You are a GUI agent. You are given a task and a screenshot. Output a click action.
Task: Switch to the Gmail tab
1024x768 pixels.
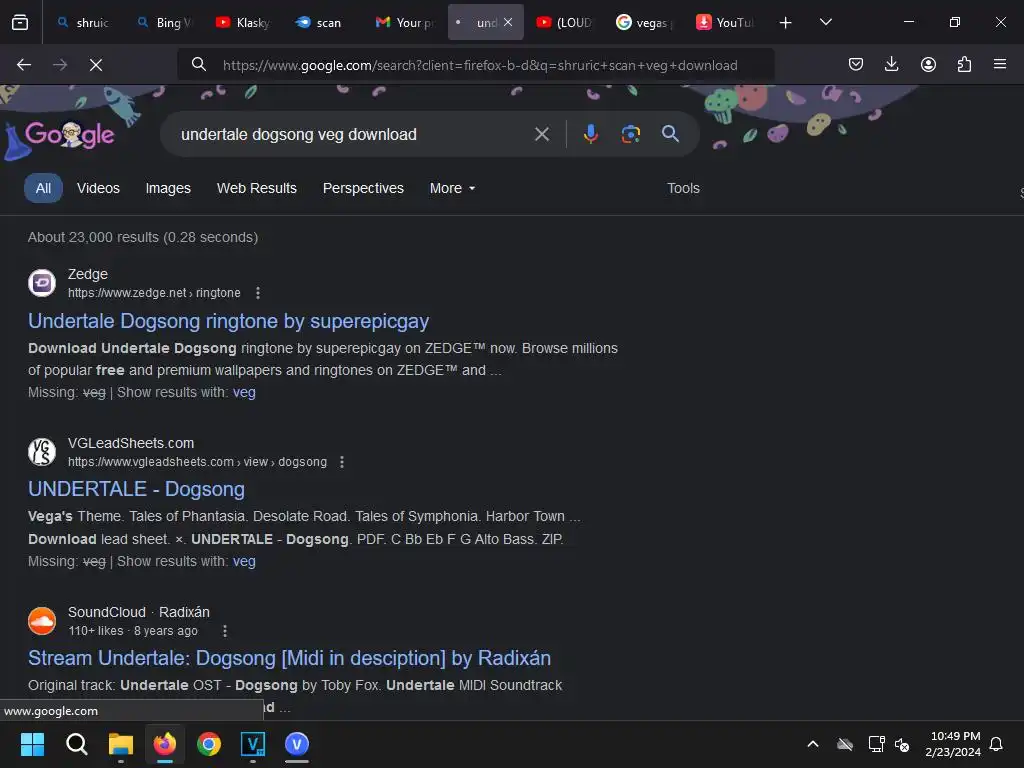[x=404, y=23]
